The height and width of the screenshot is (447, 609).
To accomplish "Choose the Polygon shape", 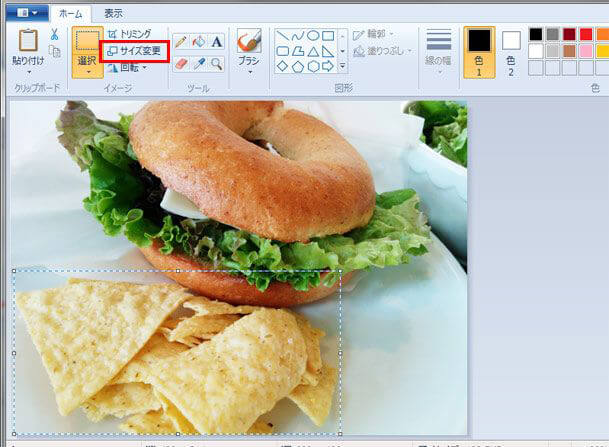I will (298, 51).
